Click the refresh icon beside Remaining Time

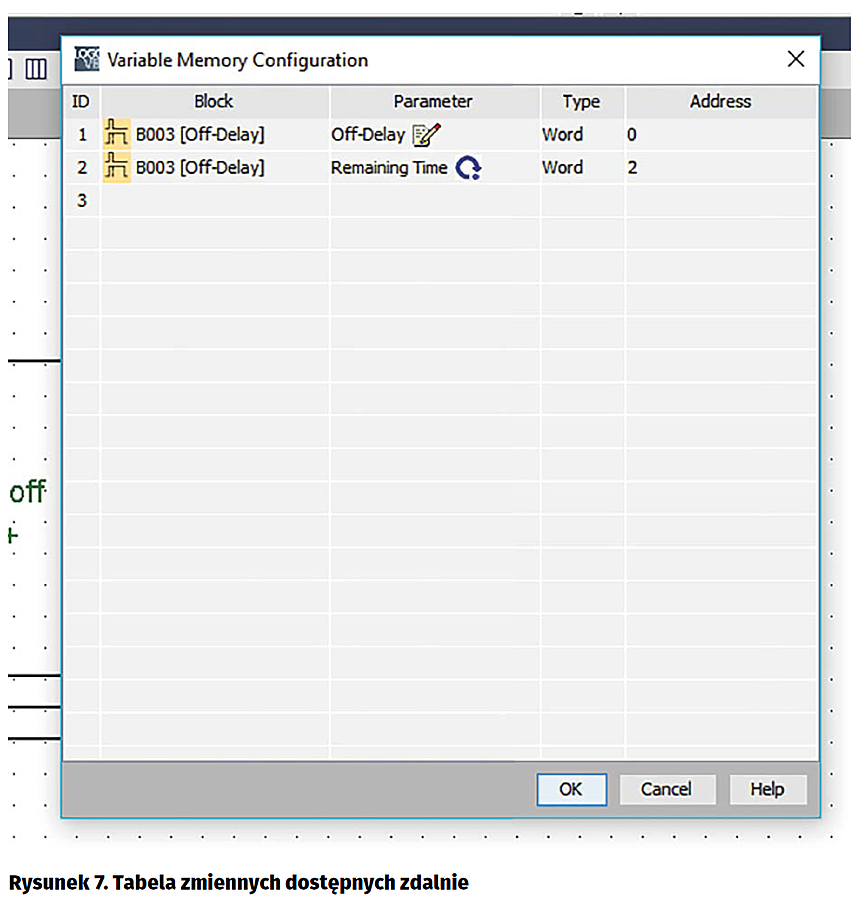[468, 168]
